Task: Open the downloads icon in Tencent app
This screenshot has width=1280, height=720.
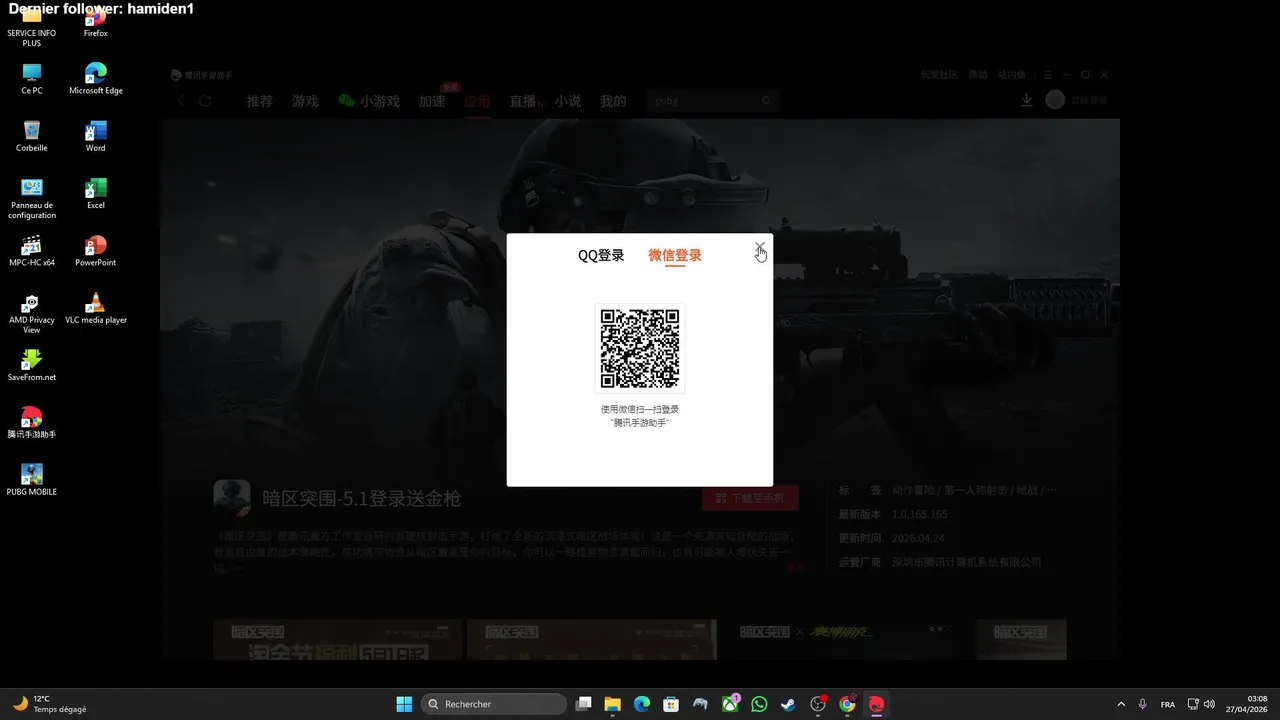Action: 1026,100
